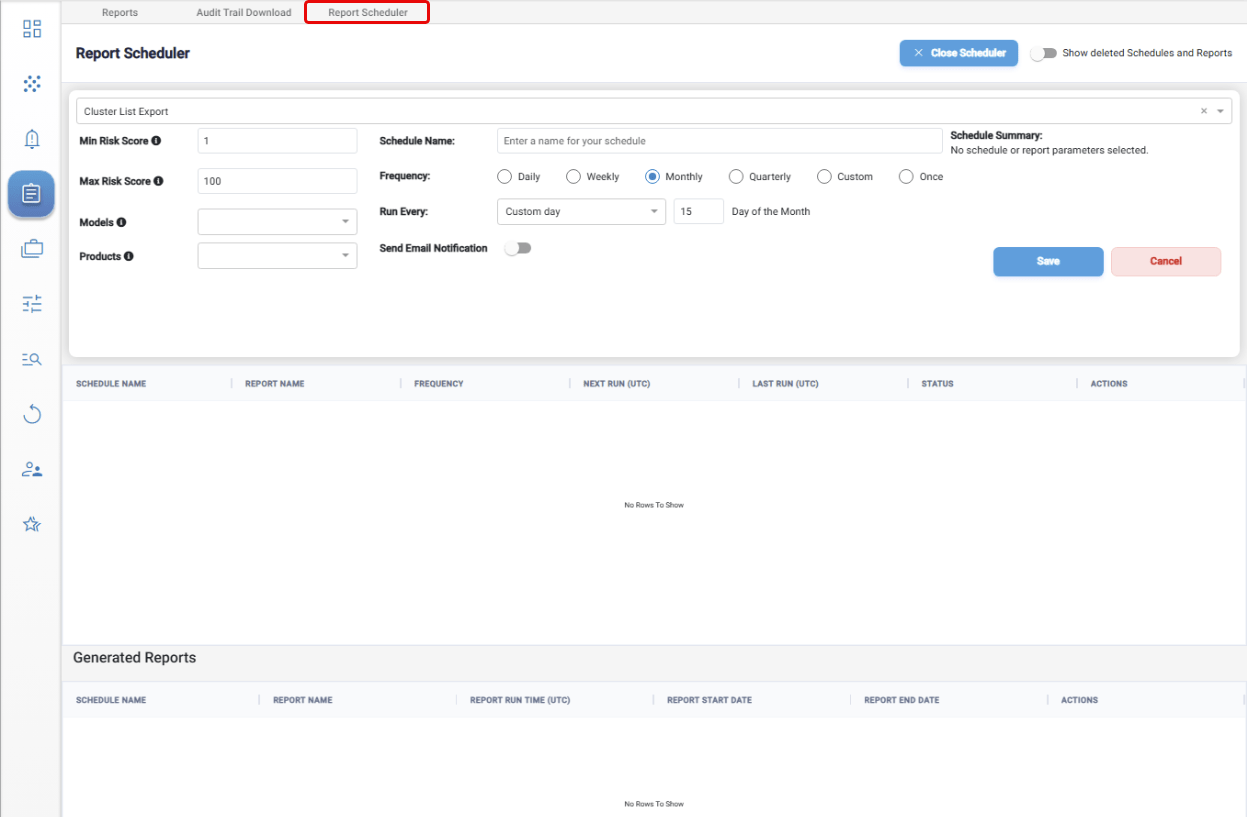Open the star favorites icon in sidebar
The width and height of the screenshot is (1247, 817).
[32, 524]
